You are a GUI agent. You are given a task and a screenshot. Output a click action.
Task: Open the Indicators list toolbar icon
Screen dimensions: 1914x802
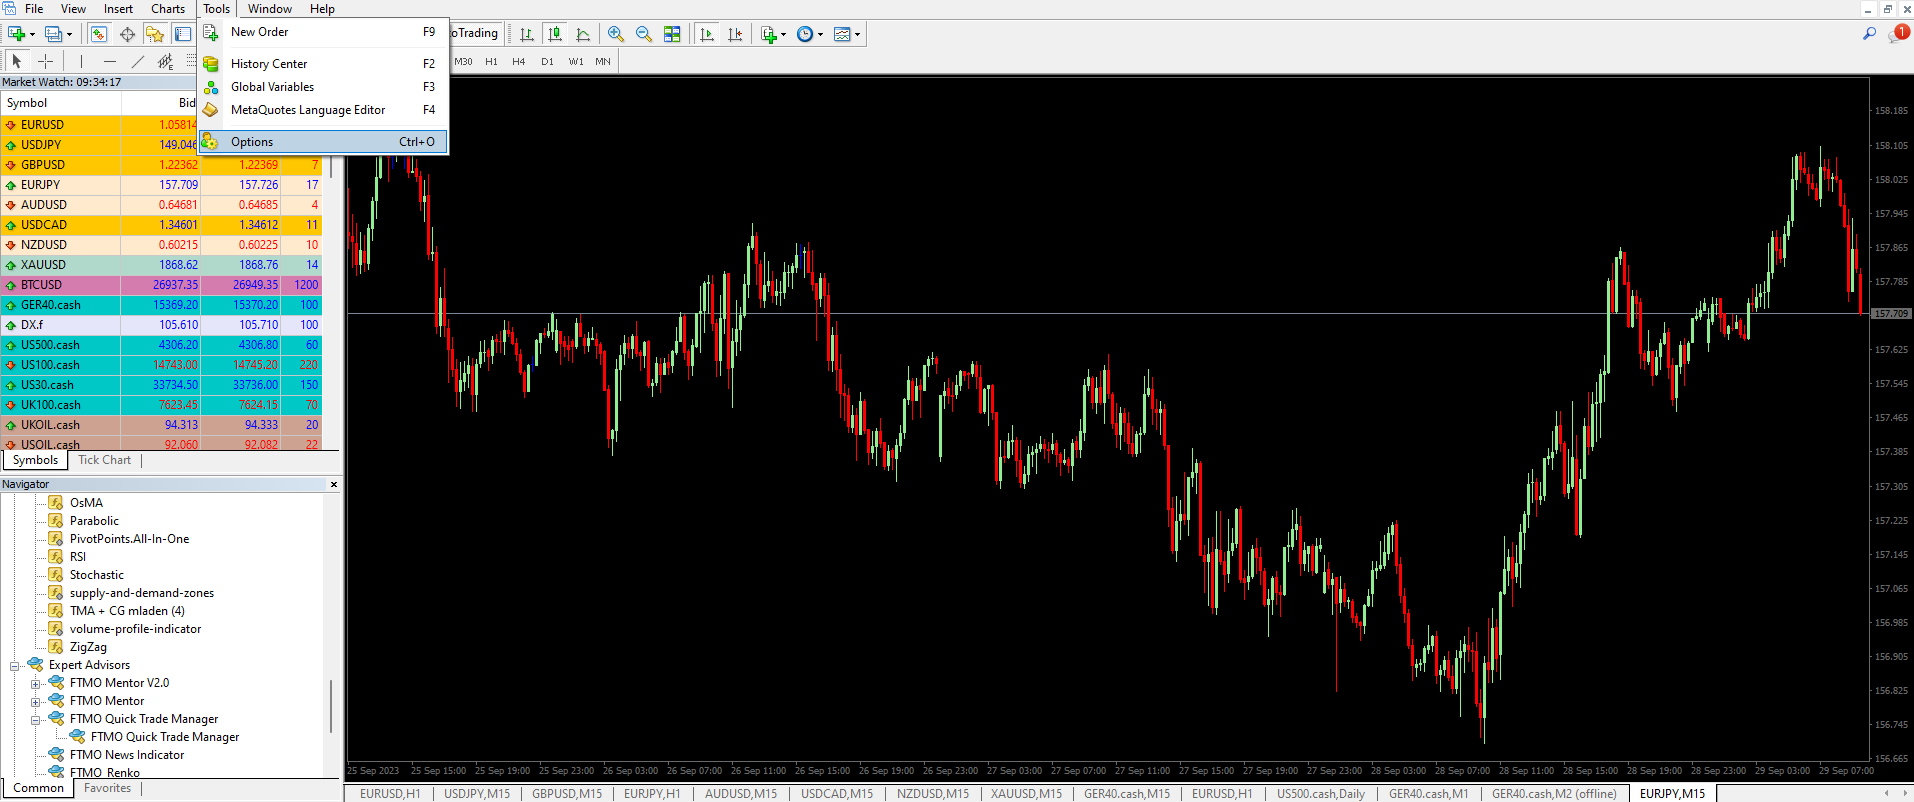coord(768,34)
